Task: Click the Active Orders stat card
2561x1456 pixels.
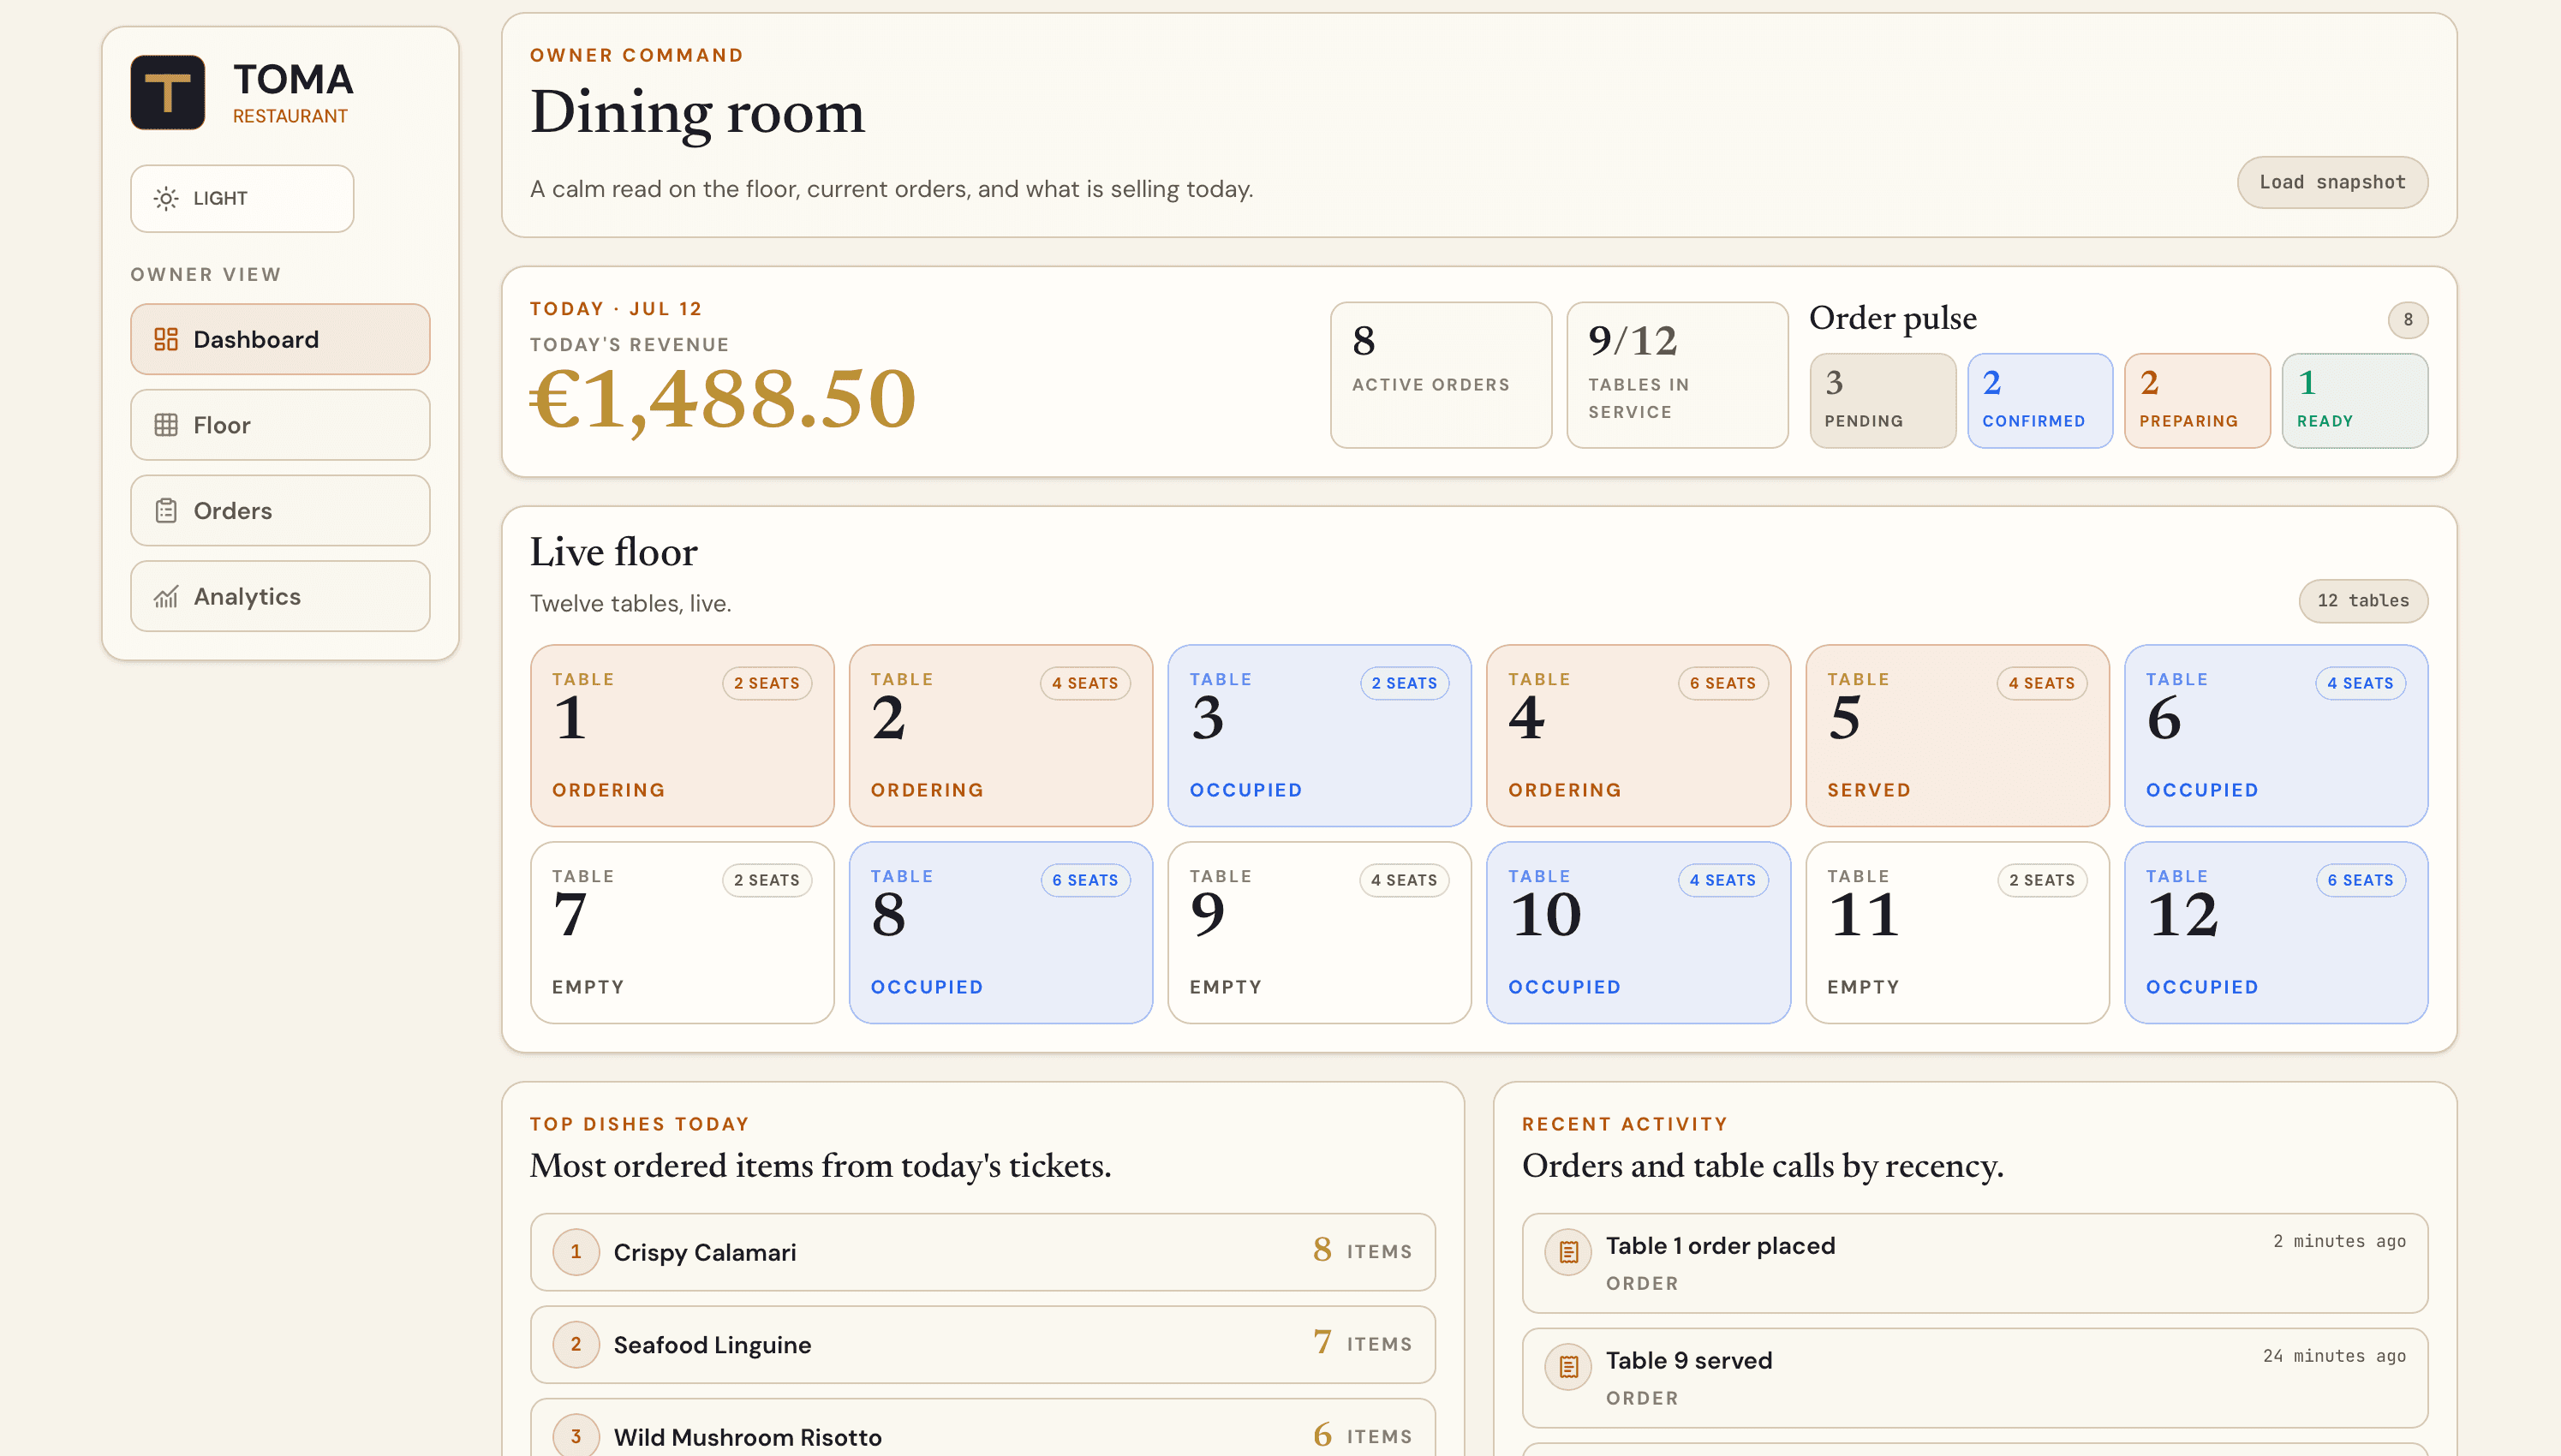Action: tap(1441, 375)
